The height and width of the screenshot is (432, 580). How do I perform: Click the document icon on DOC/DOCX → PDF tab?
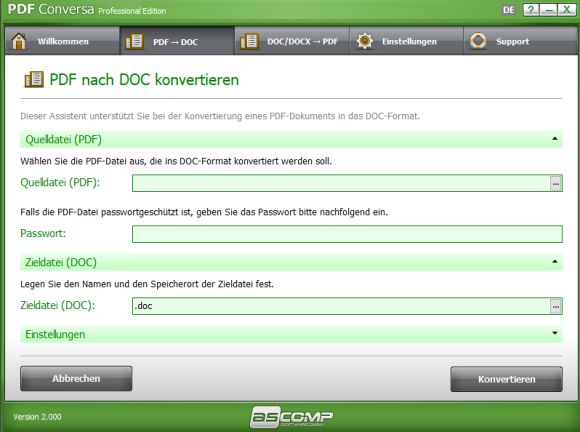249,41
